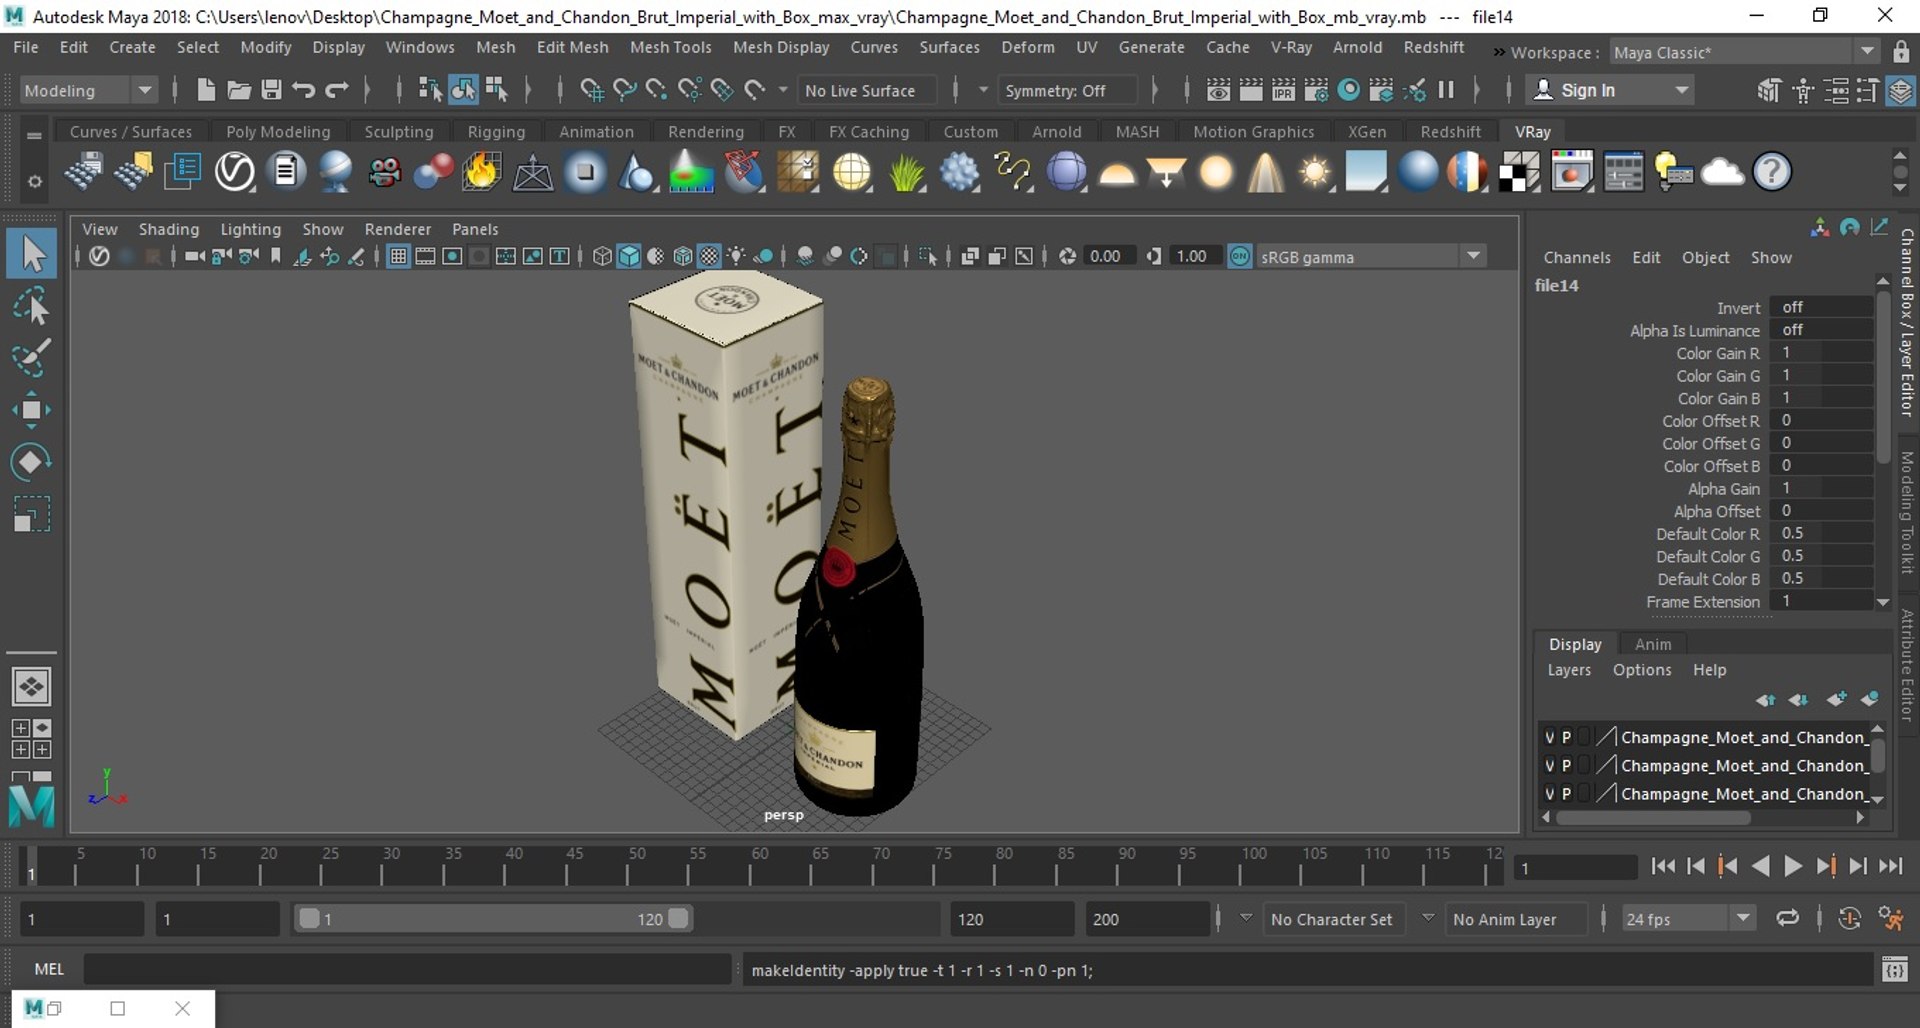Toggle the color management ON button
The height and width of the screenshot is (1028, 1920).
pos(1240,256)
